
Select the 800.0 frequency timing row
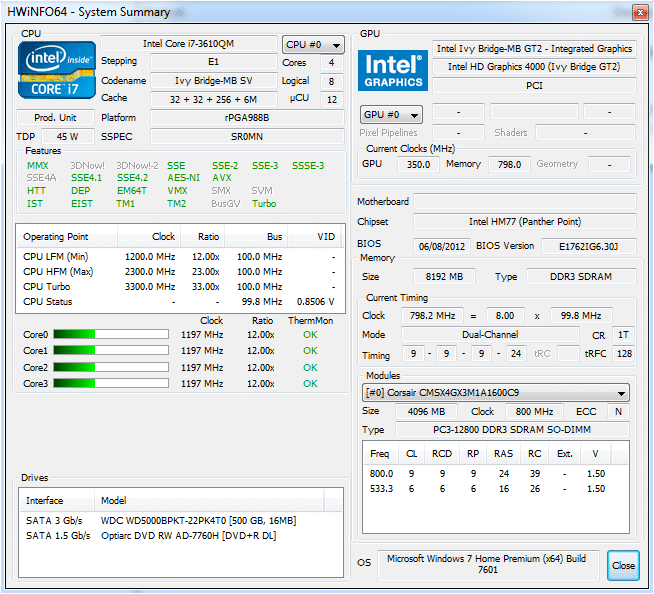point(496,474)
